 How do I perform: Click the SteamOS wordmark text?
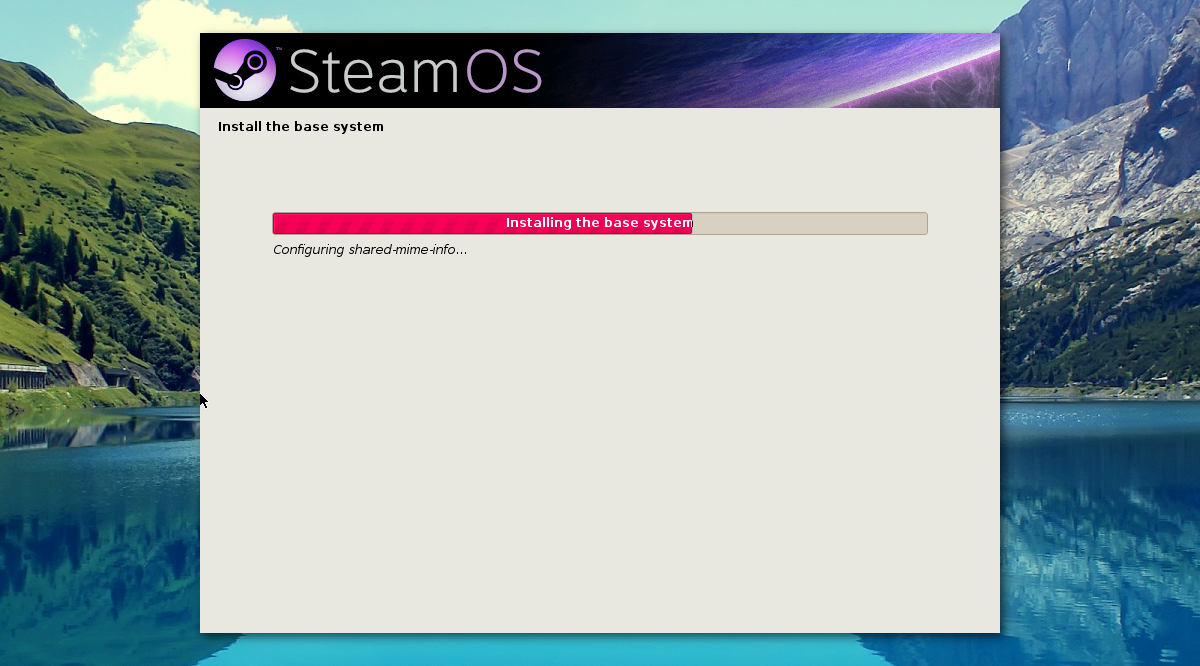(415, 71)
